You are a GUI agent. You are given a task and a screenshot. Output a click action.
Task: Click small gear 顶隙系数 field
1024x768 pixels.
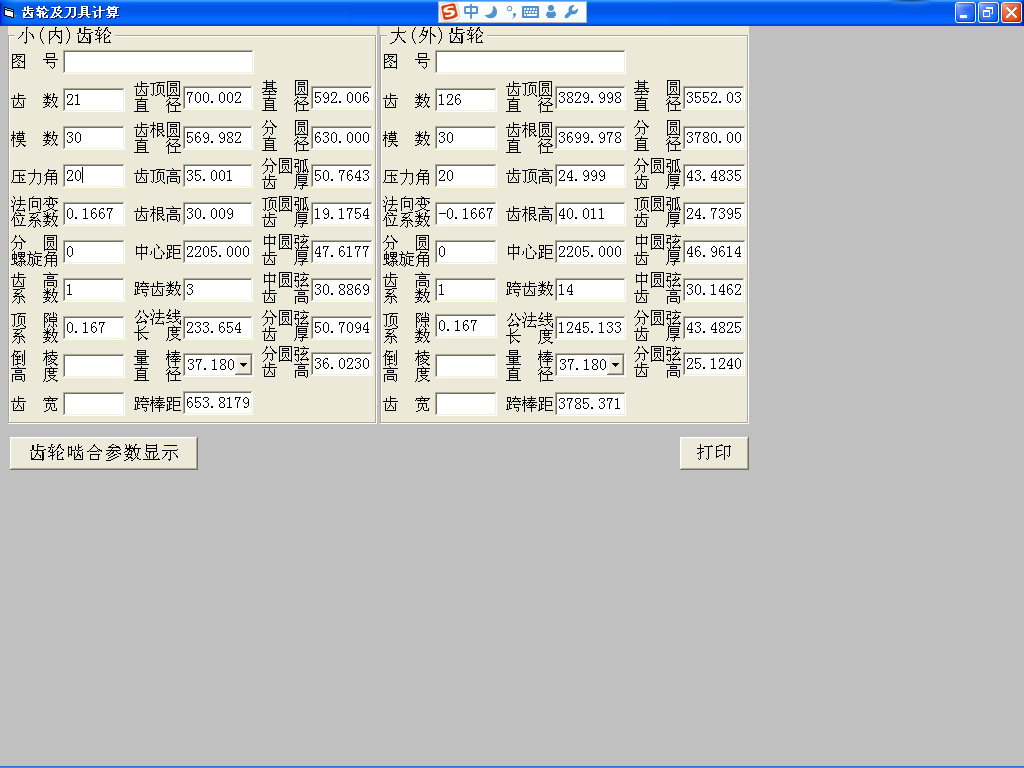[93, 327]
